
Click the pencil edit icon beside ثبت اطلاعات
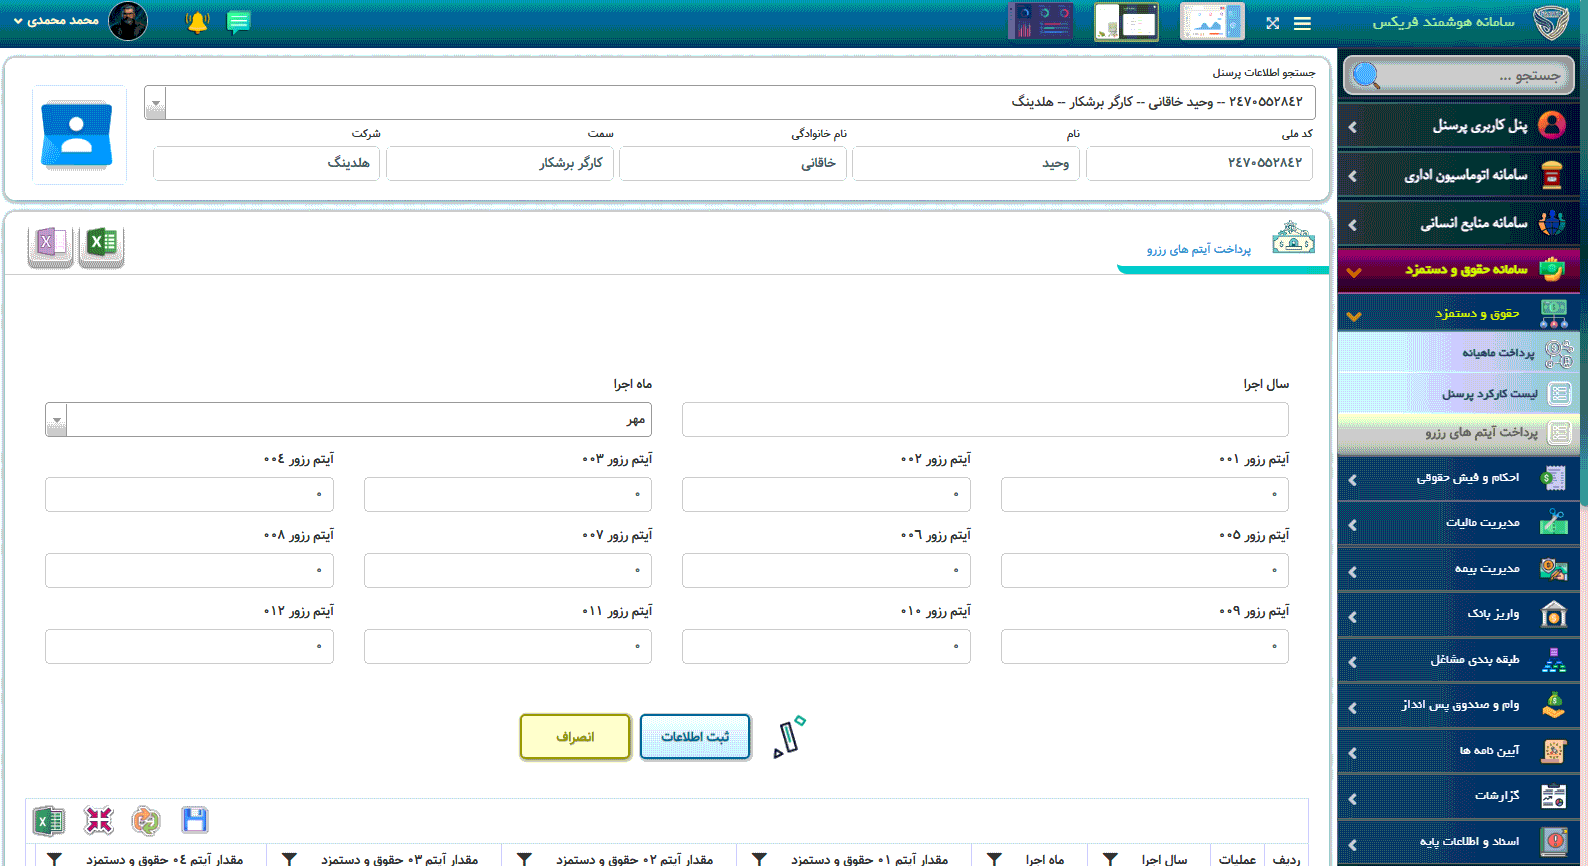click(789, 737)
